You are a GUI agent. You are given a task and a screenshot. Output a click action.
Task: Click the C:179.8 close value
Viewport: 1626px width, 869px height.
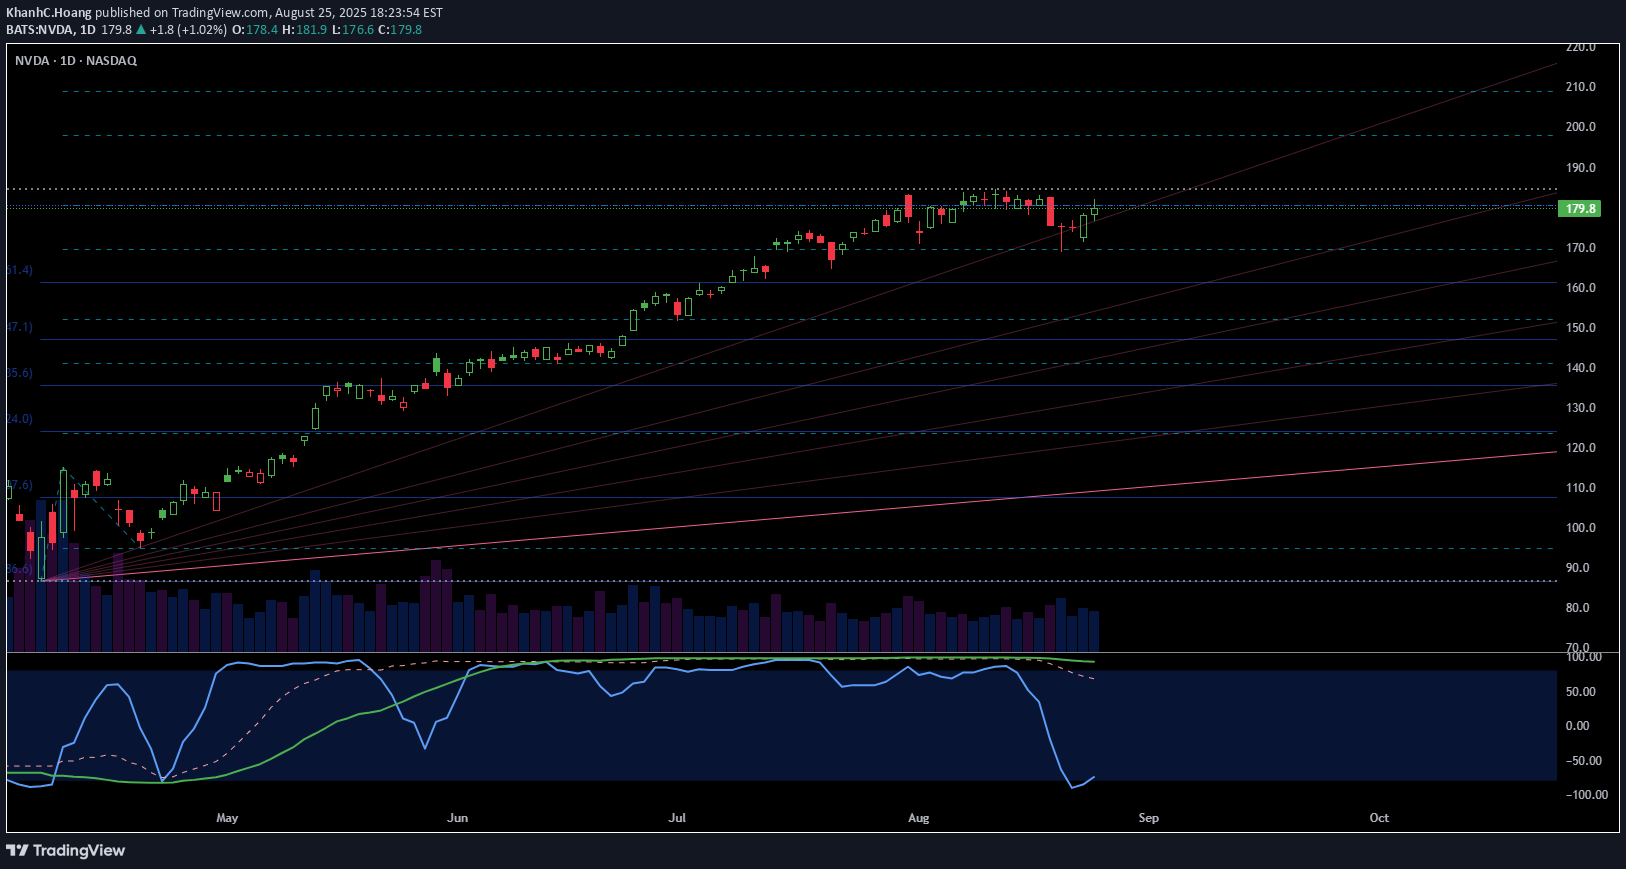point(400,30)
